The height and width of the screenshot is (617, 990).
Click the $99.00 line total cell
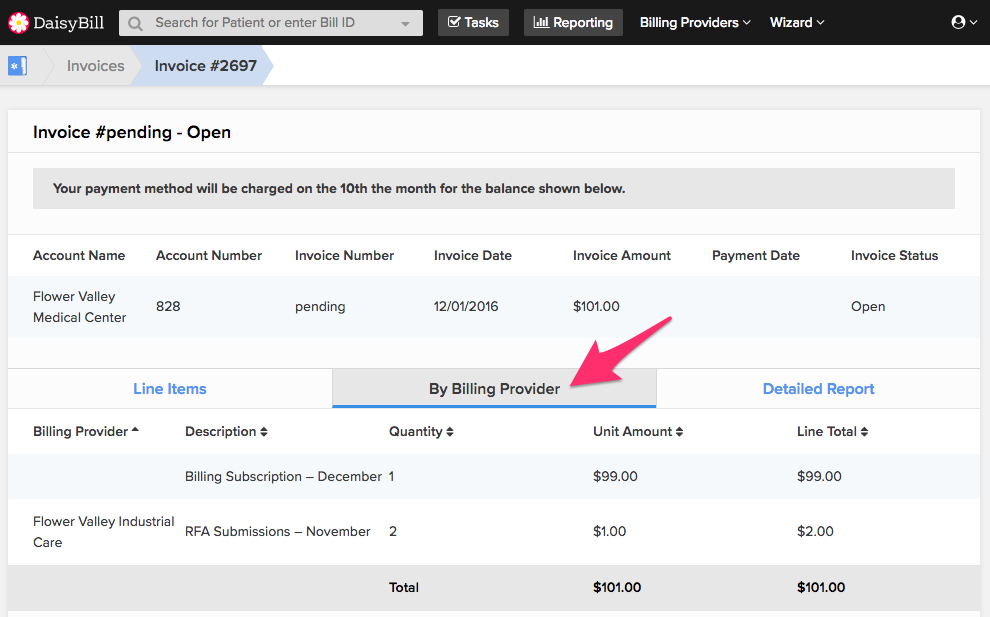819,476
